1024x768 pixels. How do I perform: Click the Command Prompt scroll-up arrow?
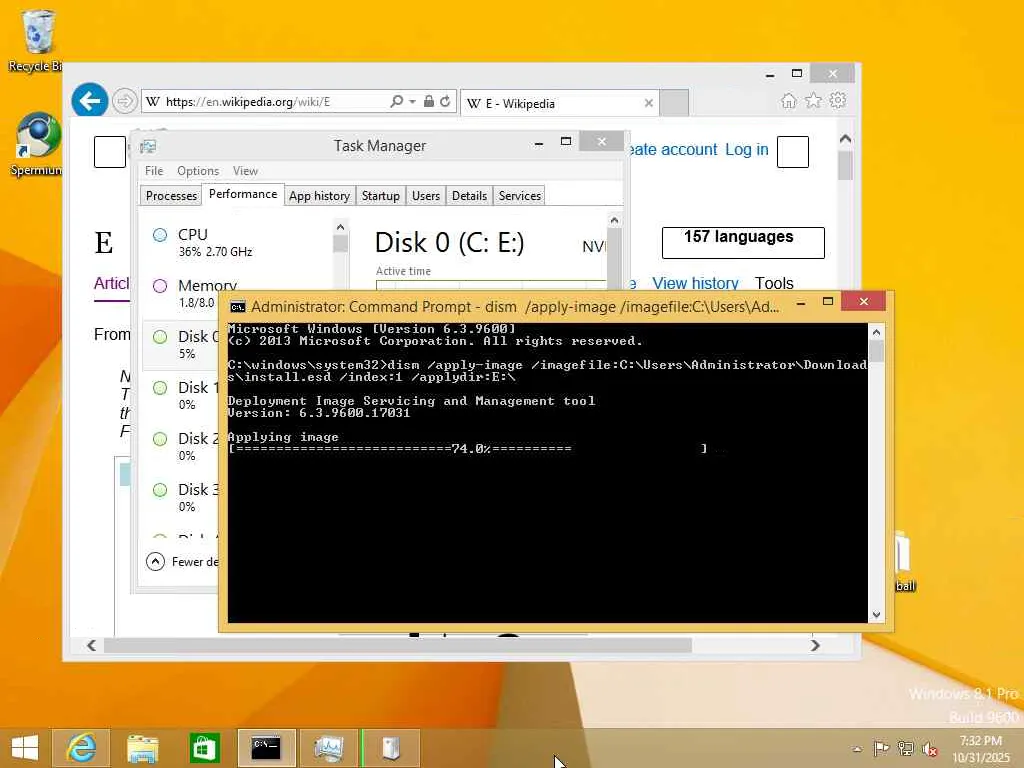click(x=876, y=332)
